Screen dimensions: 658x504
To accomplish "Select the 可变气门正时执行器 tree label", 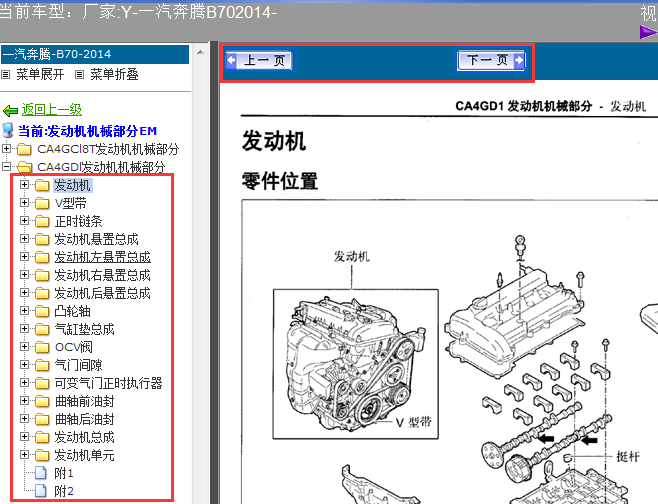I will point(108,384).
